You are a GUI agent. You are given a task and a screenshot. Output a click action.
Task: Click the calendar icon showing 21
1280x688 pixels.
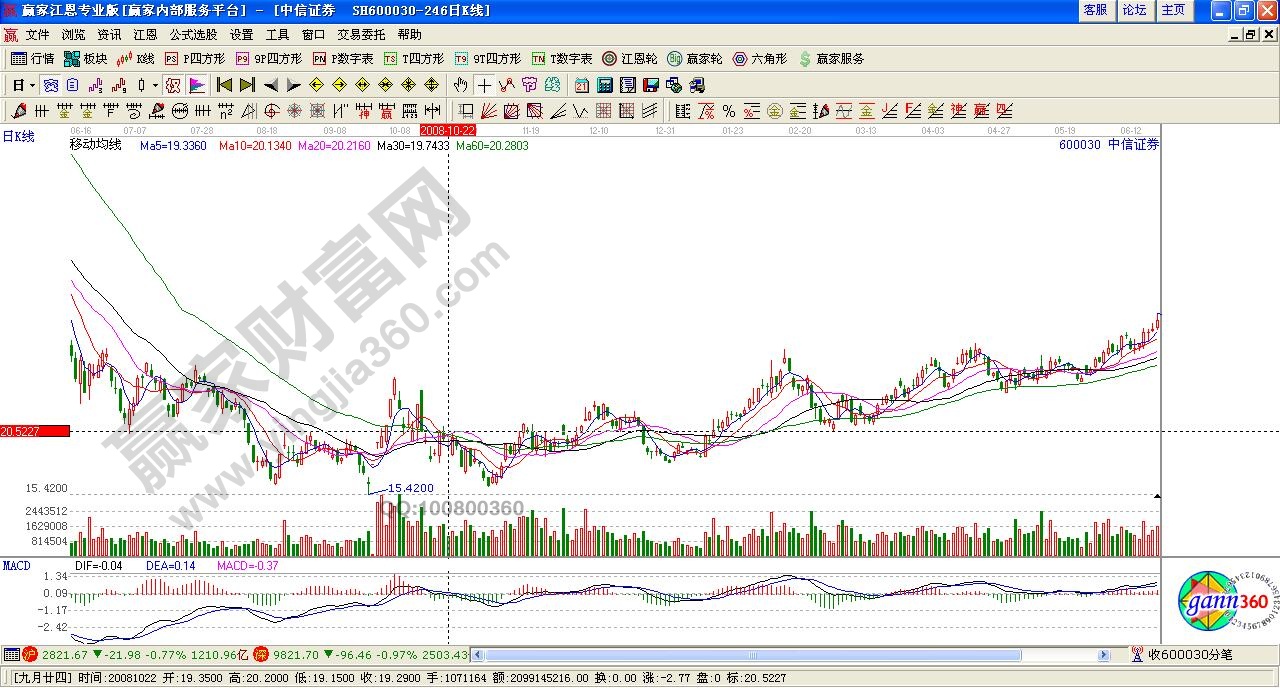click(x=582, y=85)
